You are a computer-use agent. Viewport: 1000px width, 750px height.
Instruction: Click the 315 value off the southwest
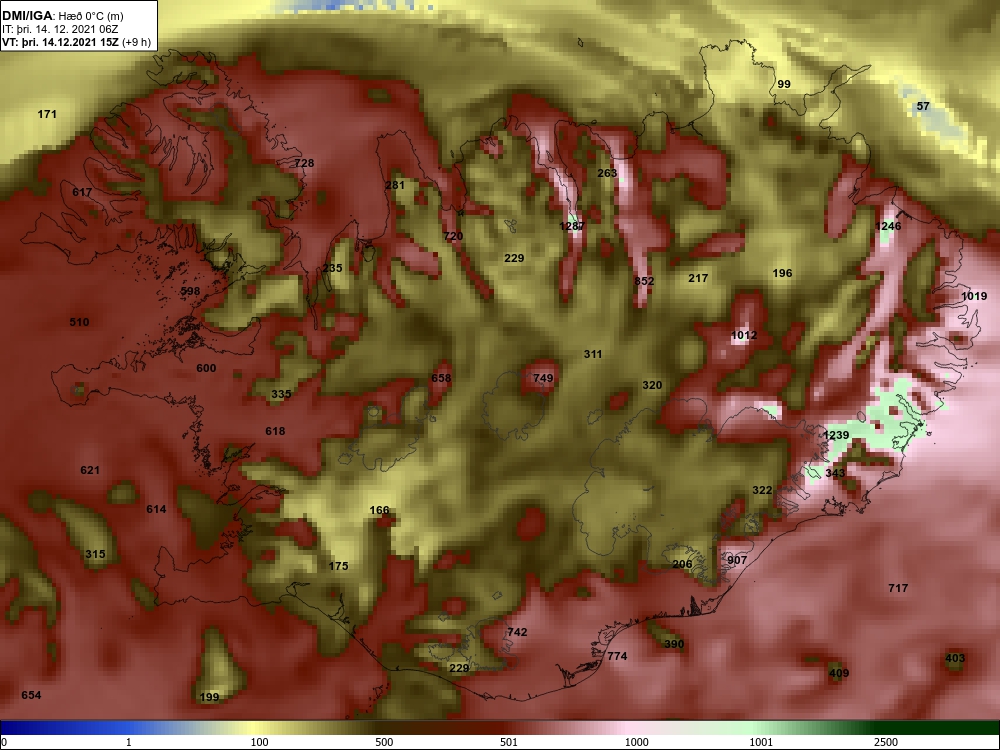point(95,554)
